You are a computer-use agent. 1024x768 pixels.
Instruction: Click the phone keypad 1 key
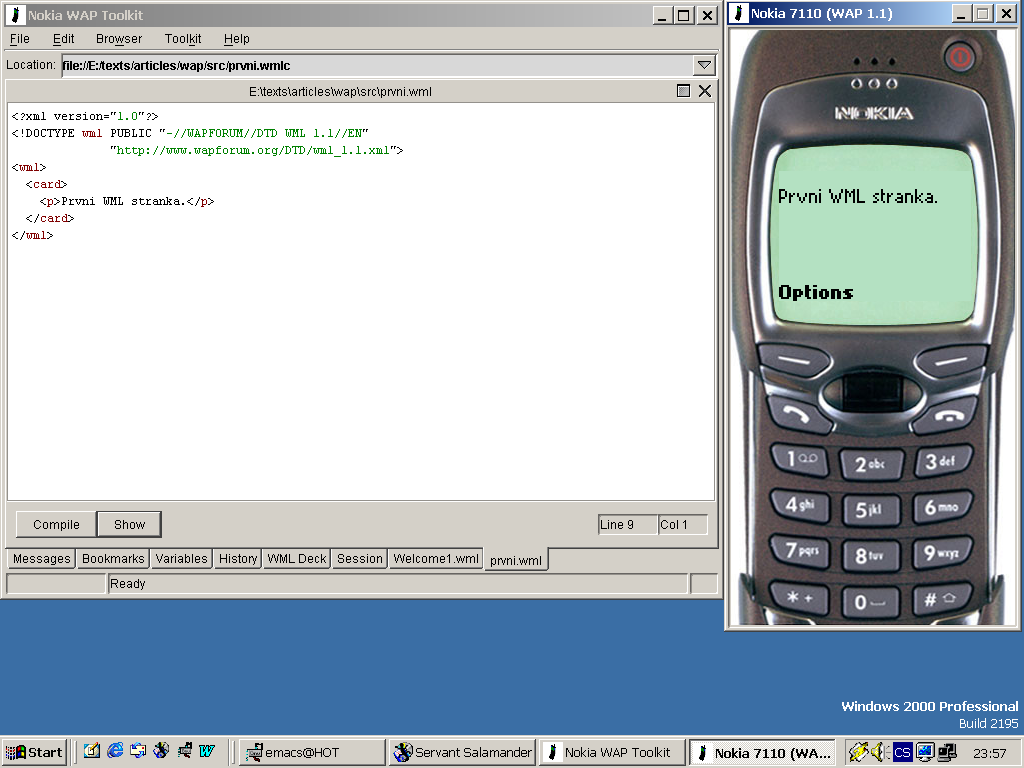pos(800,460)
